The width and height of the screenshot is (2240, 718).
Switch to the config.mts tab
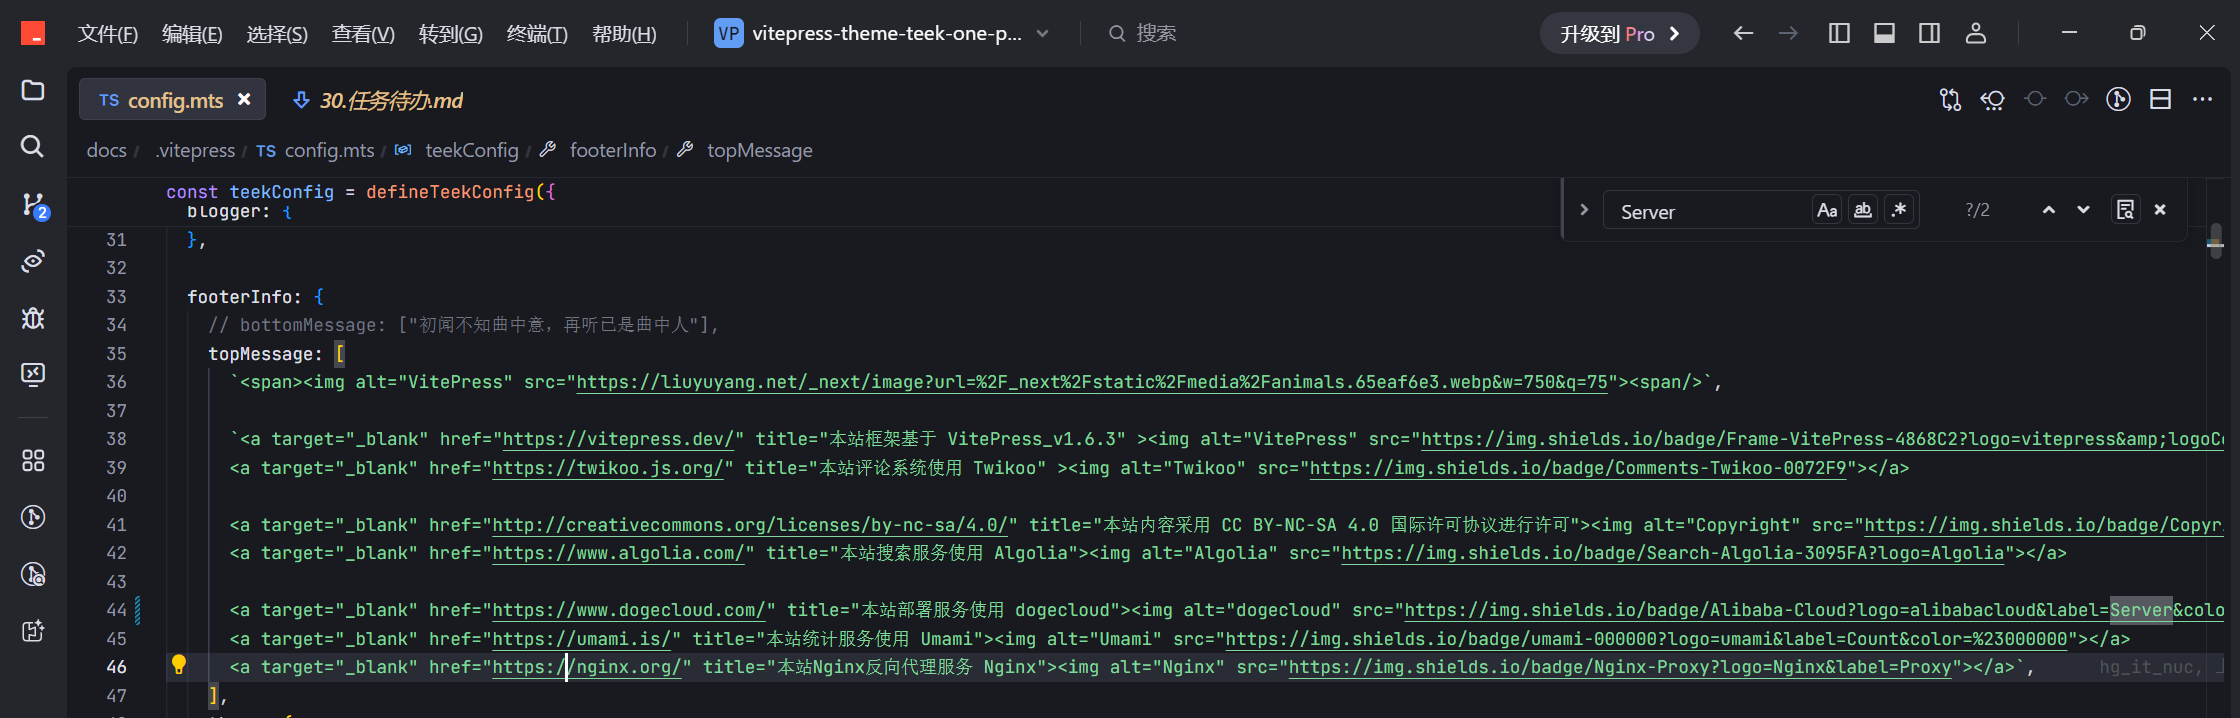[x=172, y=99]
